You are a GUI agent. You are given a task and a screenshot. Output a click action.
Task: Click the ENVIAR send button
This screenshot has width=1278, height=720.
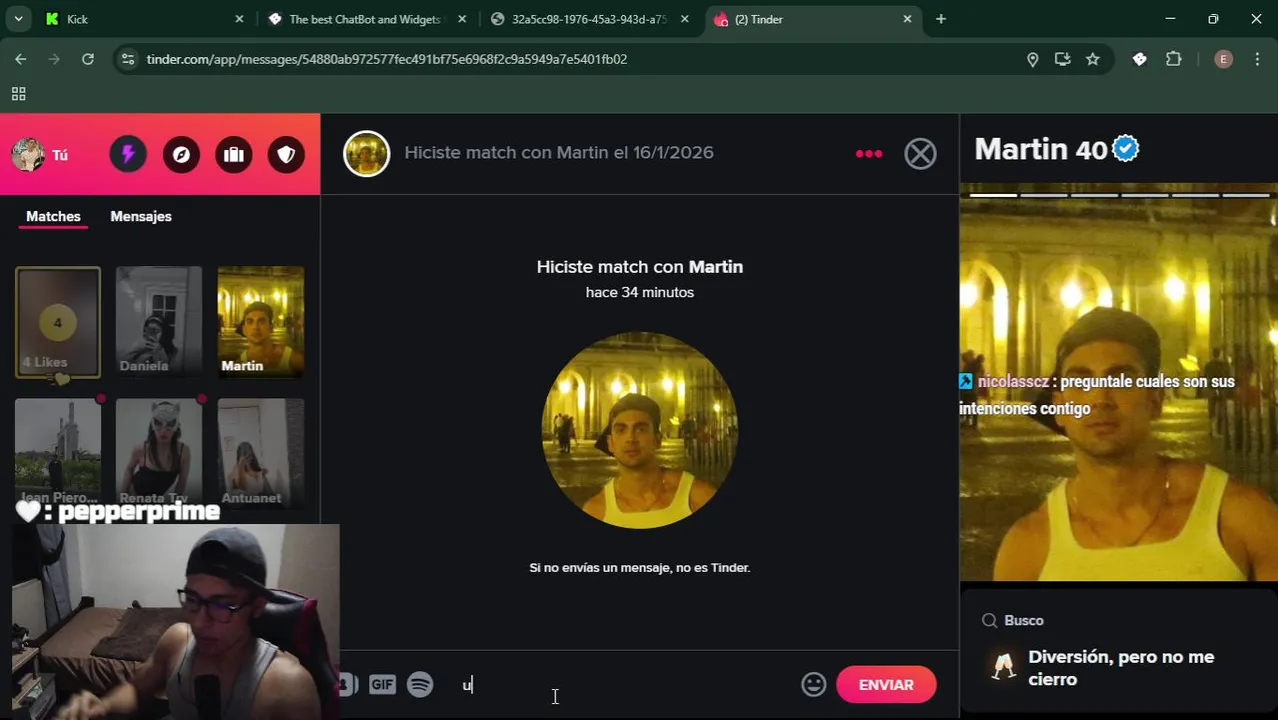[886, 685]
